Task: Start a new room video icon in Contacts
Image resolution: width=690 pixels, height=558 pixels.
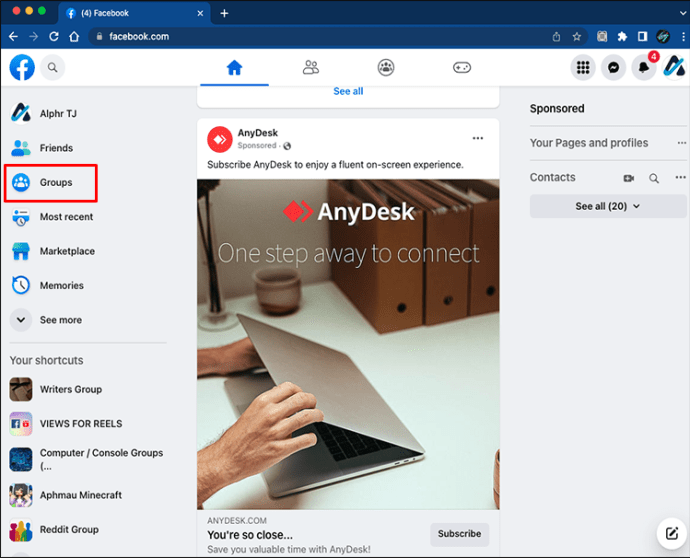Action: click(x=629, y=178)
